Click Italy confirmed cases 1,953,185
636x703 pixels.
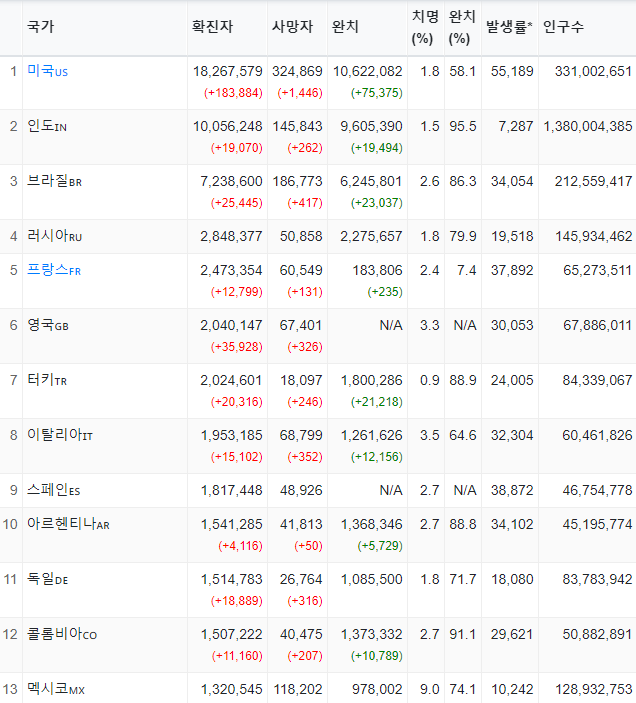[x=231, y=435]
